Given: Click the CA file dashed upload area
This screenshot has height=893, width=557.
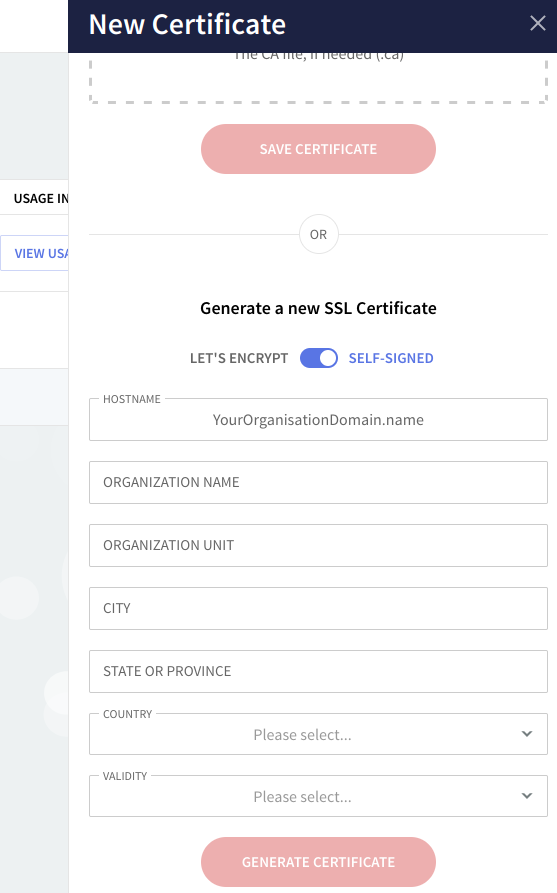Looking at the screenshot, I should click(318, 78).
